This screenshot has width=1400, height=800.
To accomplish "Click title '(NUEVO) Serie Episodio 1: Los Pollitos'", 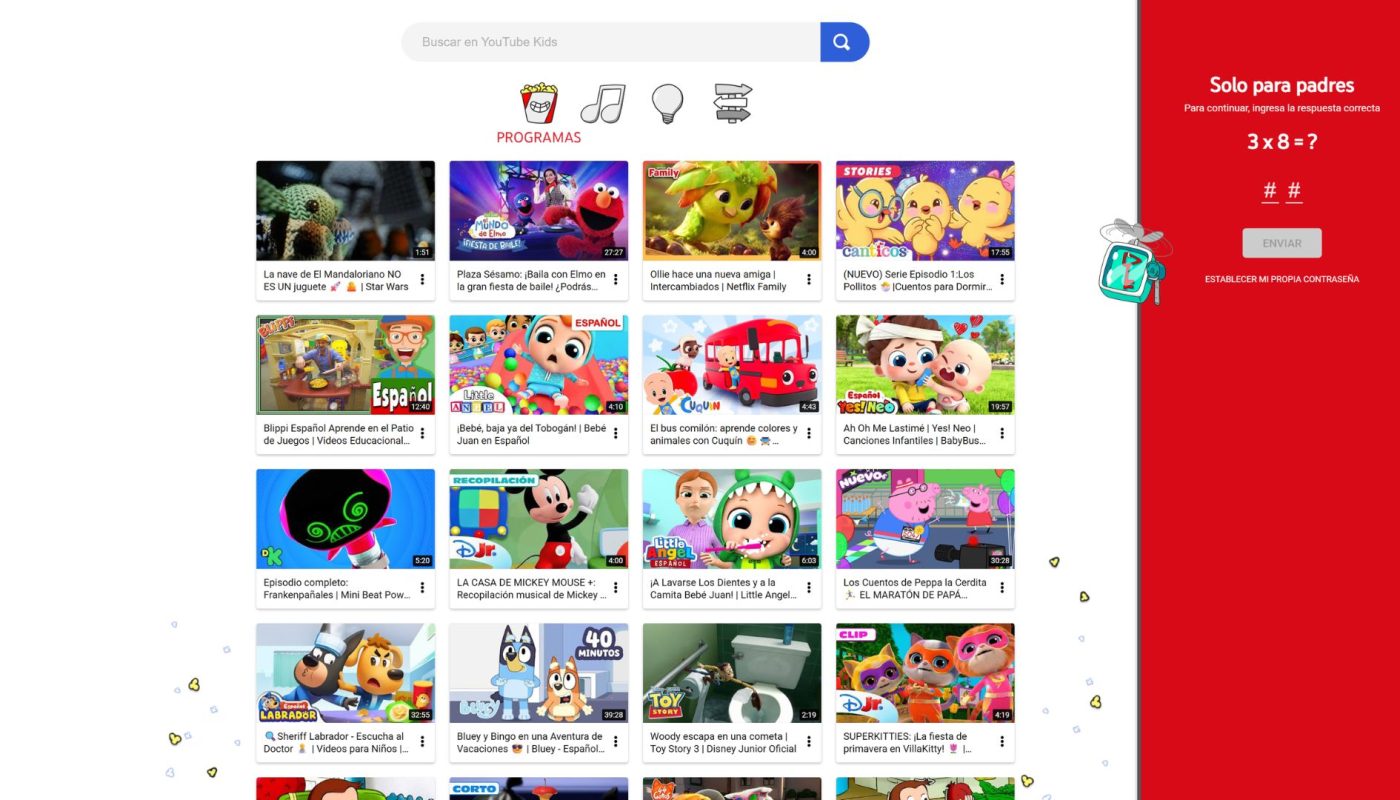I will click(x=917, y=280).
